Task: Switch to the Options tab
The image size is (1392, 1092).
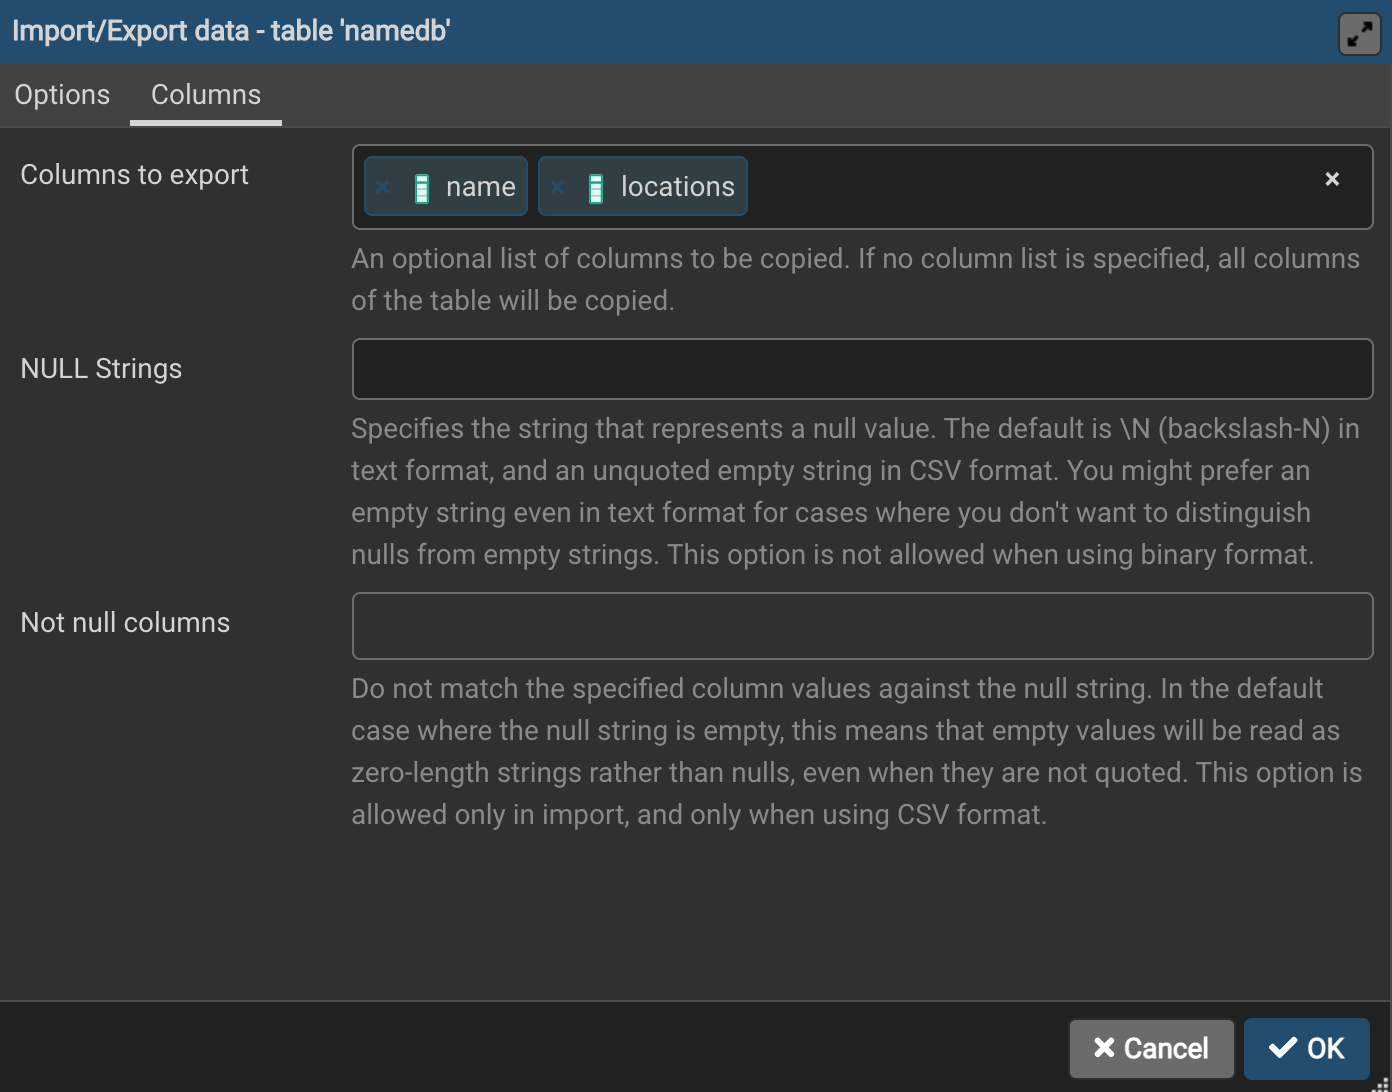Action: click(62, 95)
